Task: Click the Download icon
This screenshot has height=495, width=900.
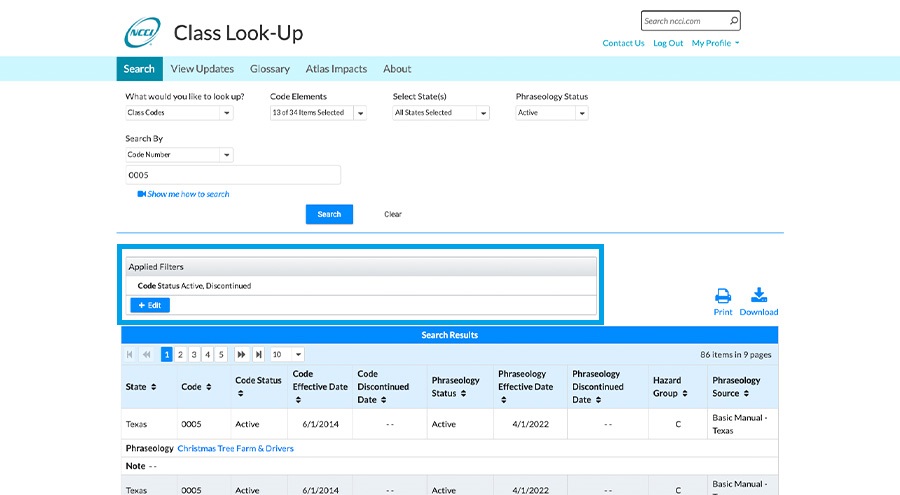Action: point(759,295)
